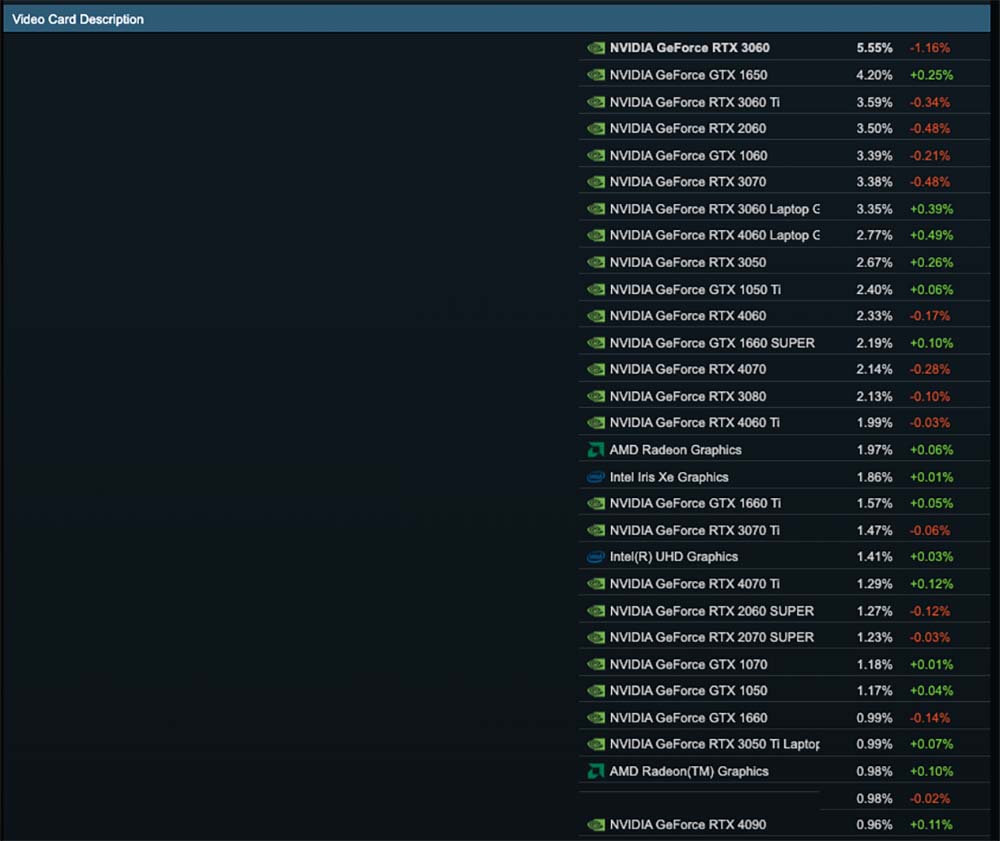1000x841 pixels.
Task: Select the NVIDIA GeForce RTX 3070 name
Action: click(688, 182)
